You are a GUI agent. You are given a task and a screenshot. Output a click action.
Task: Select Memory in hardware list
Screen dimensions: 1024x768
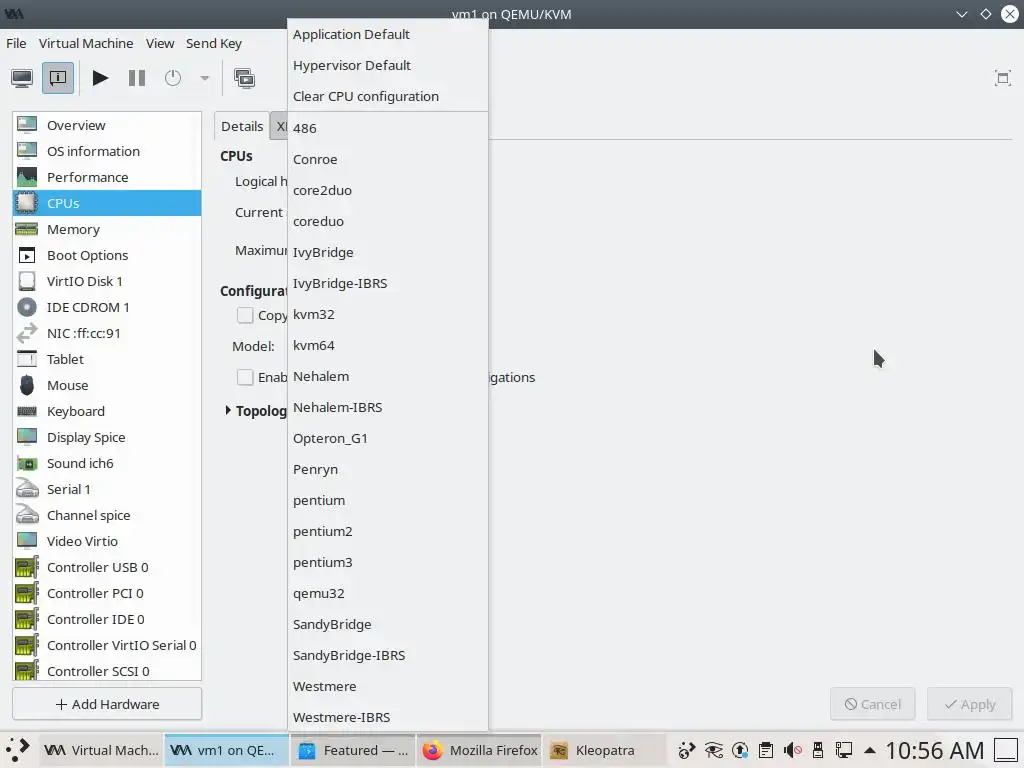click(107, 229)
